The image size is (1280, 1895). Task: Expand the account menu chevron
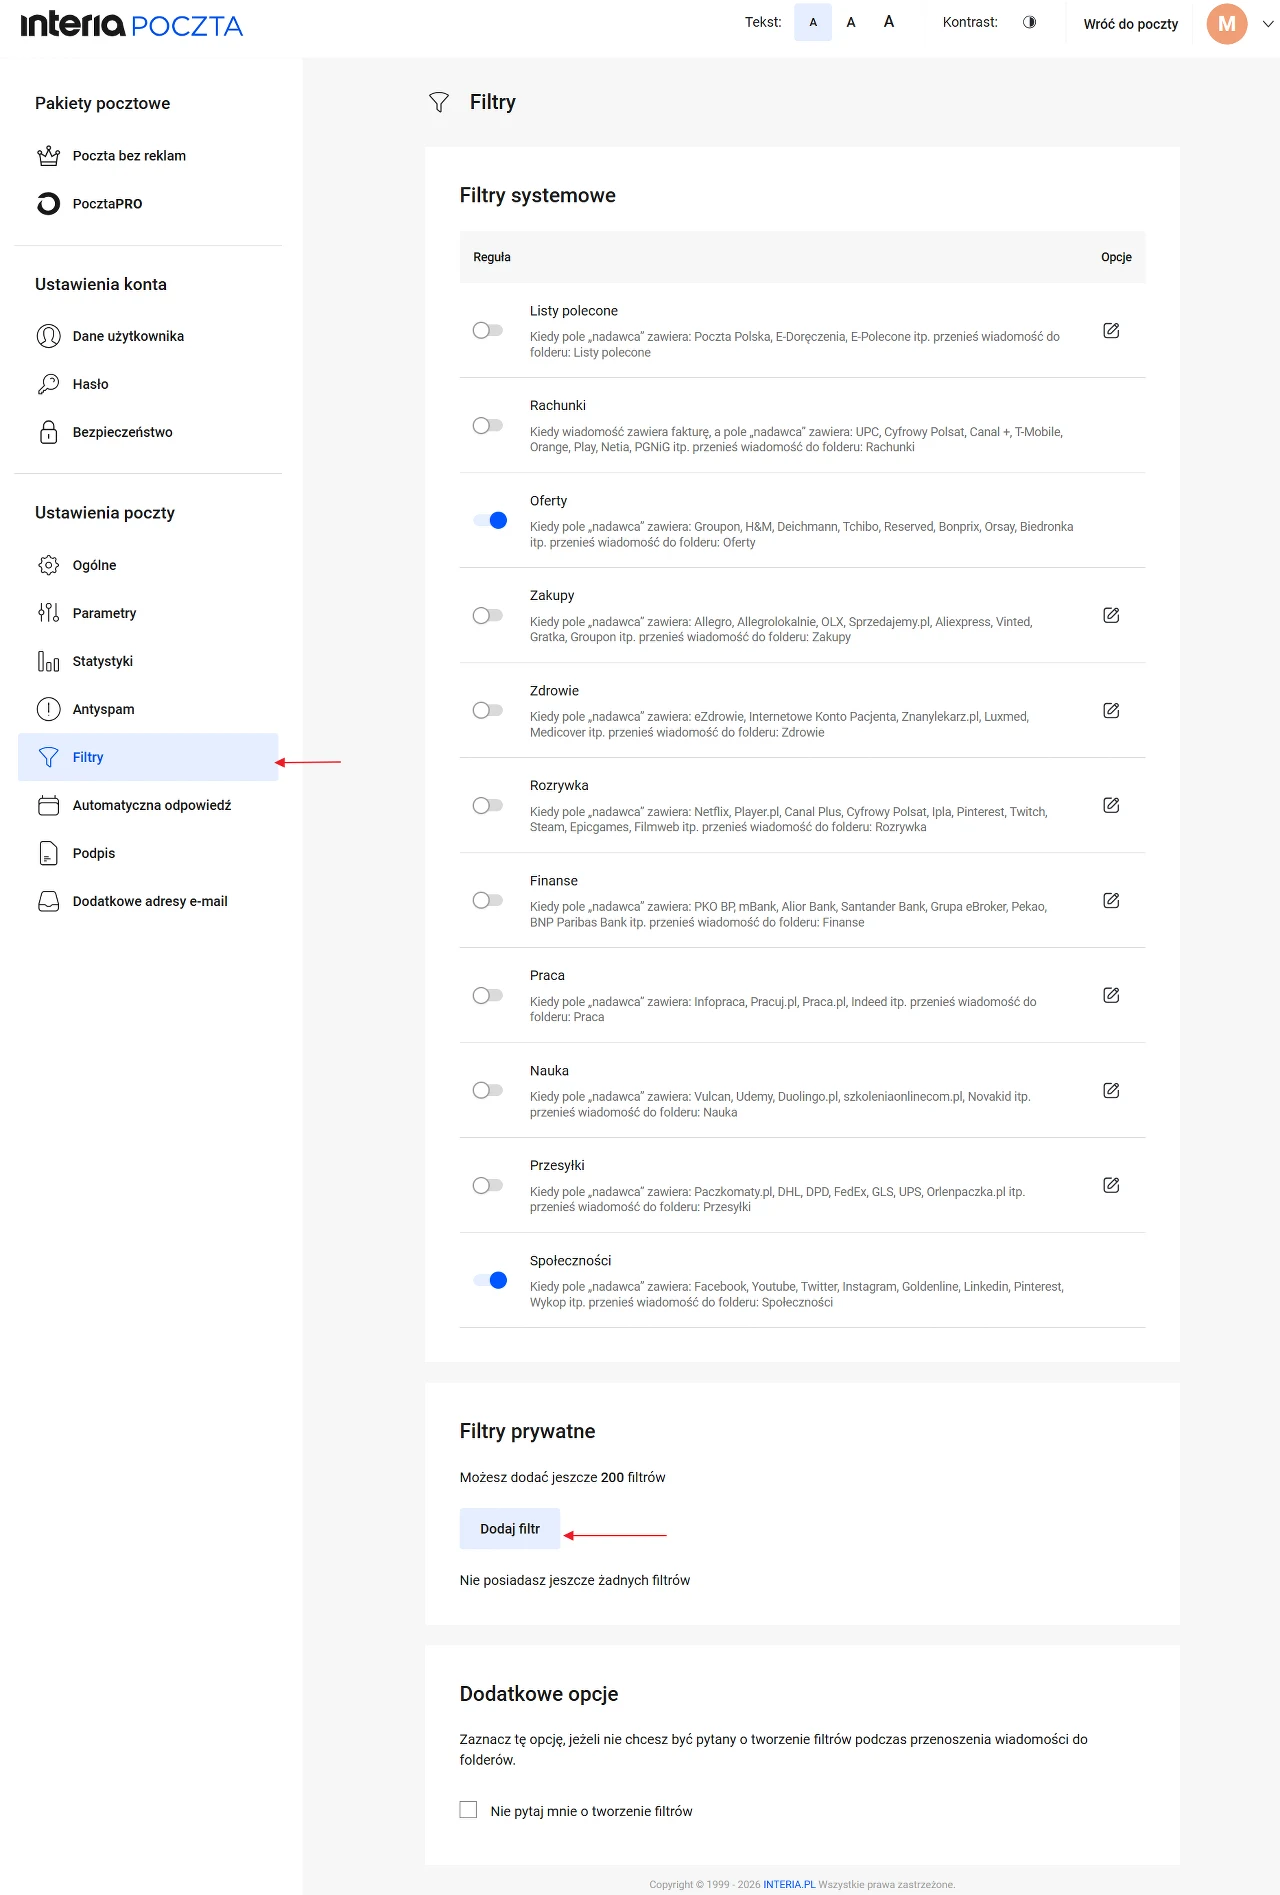pos(1267,24)
